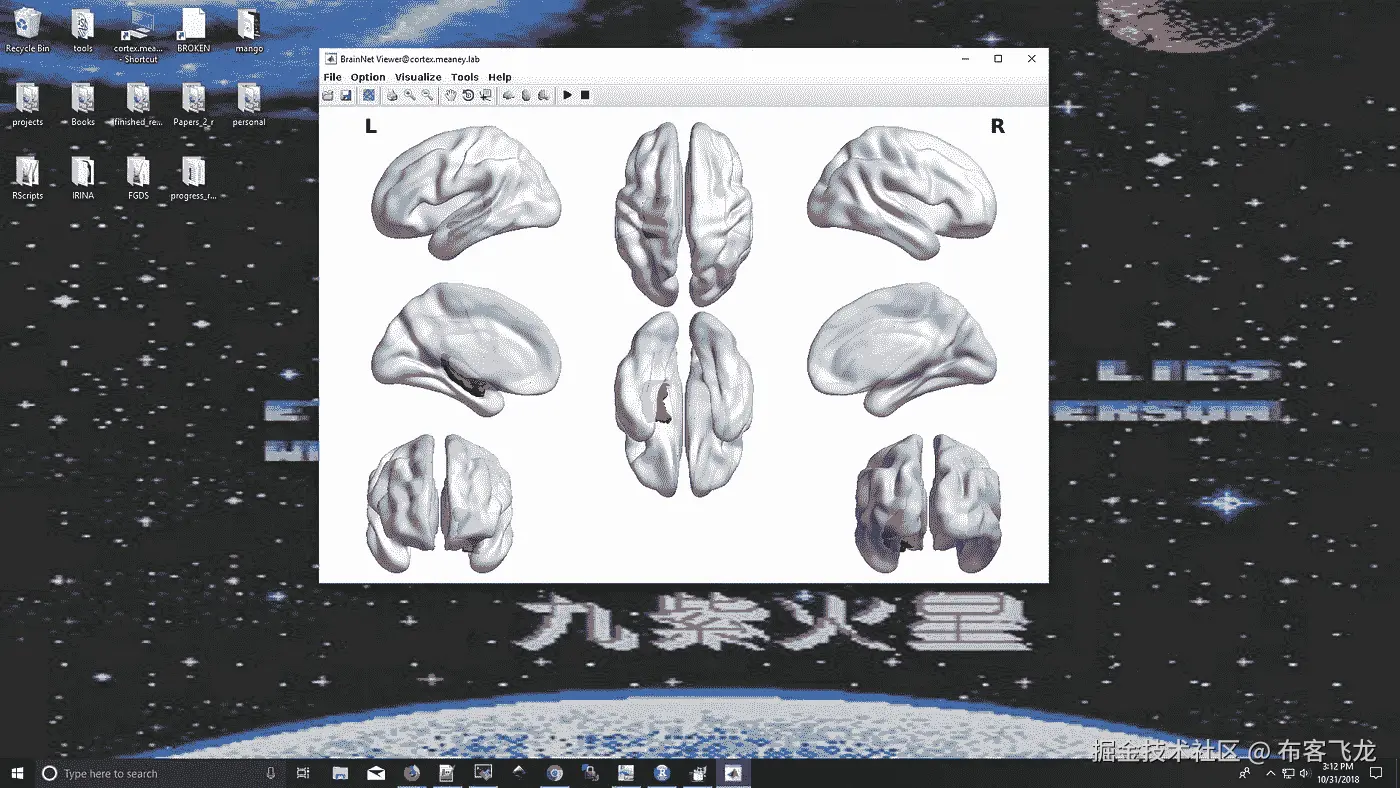This screenshot has width=1400, height=788.
Task: Switch to axial brain view icon
Action: pos(526,95)
